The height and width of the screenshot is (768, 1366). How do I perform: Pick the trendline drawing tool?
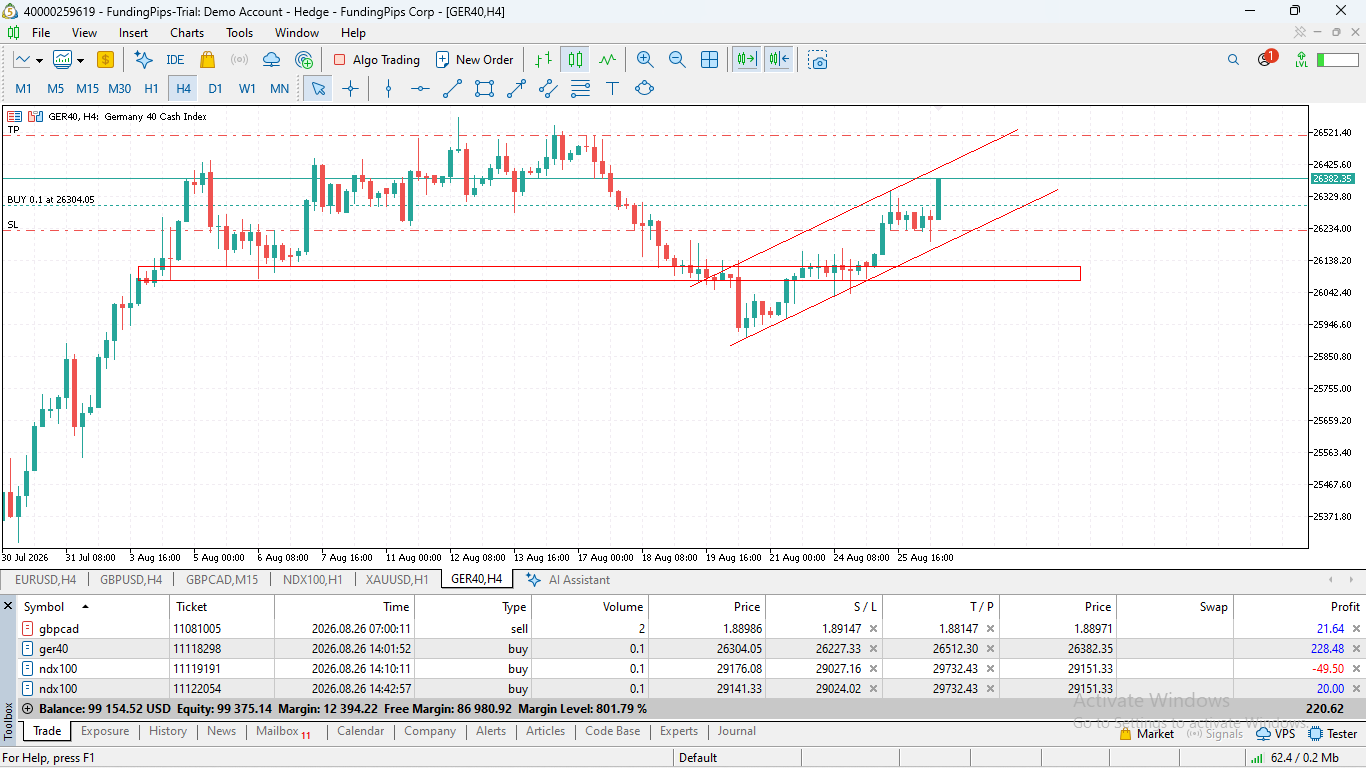(452, 88)
